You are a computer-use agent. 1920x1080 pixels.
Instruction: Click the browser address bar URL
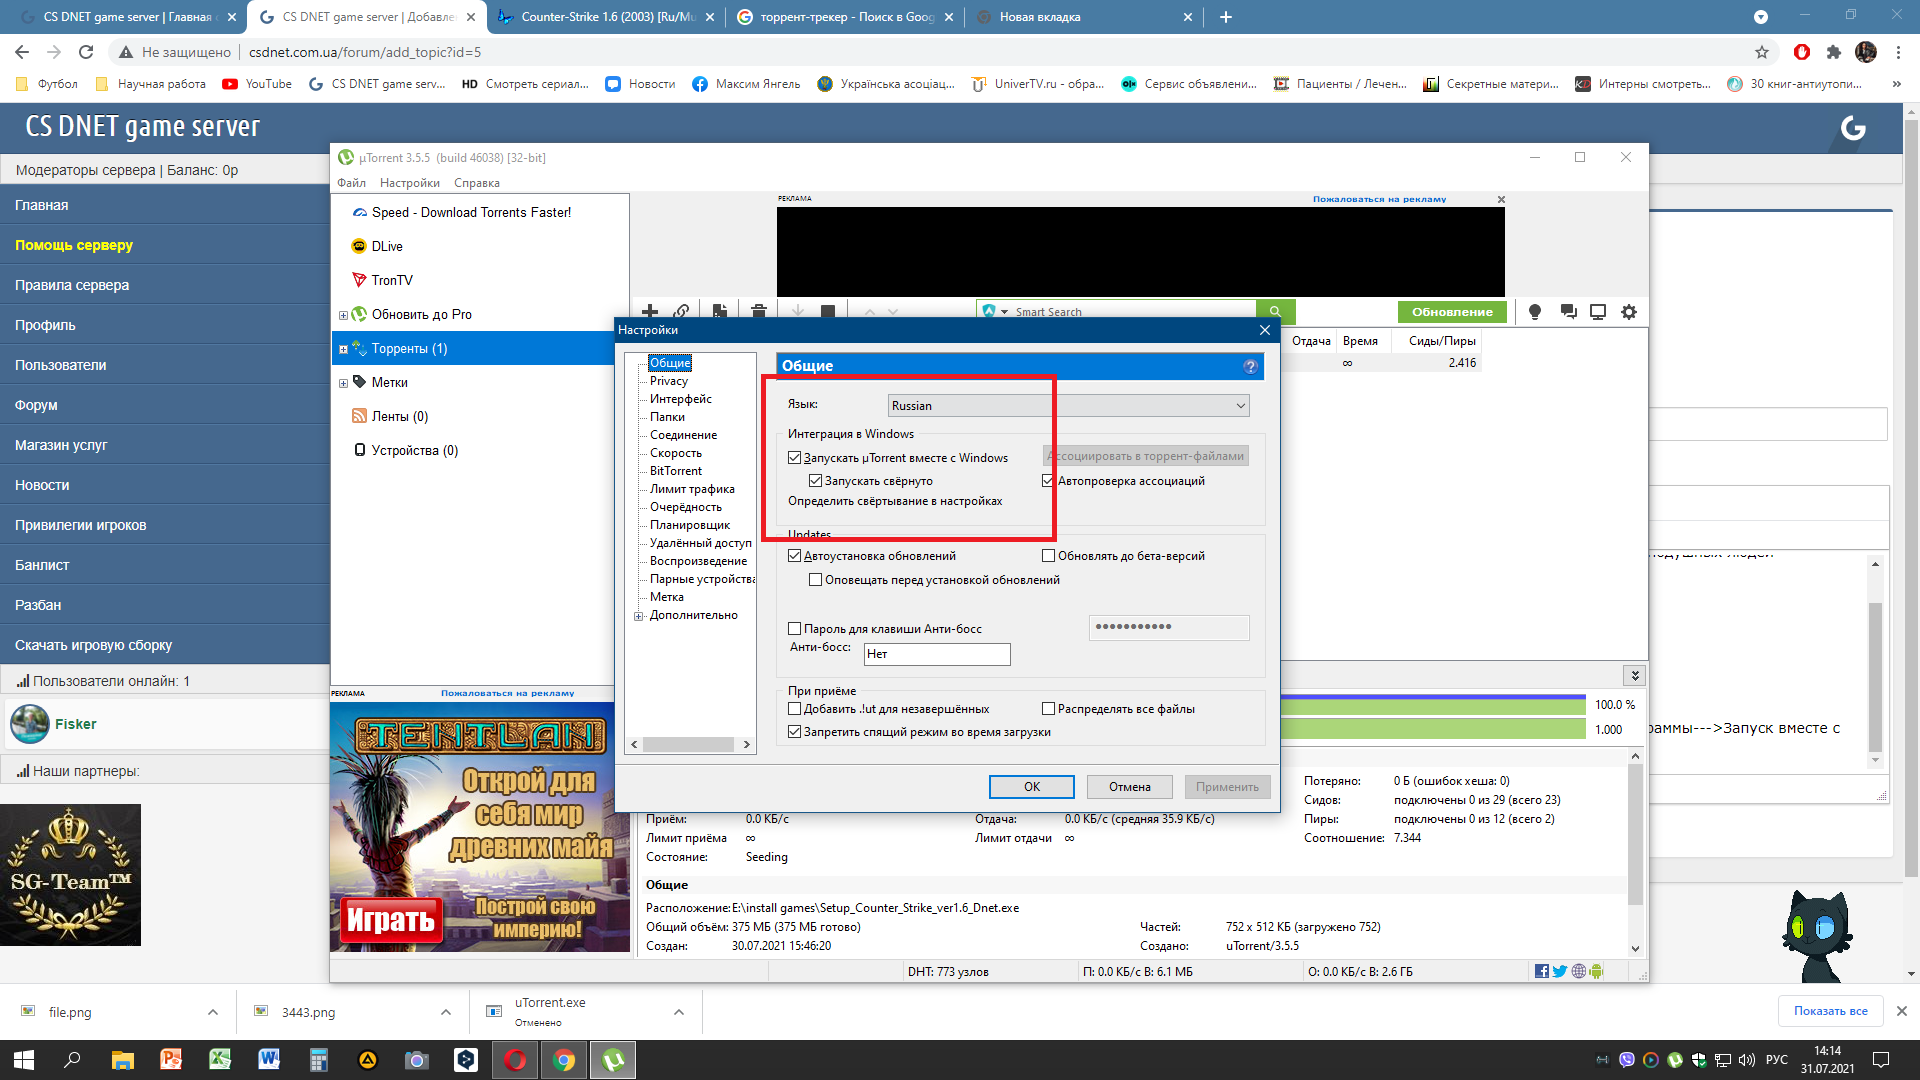click(364, 52)
